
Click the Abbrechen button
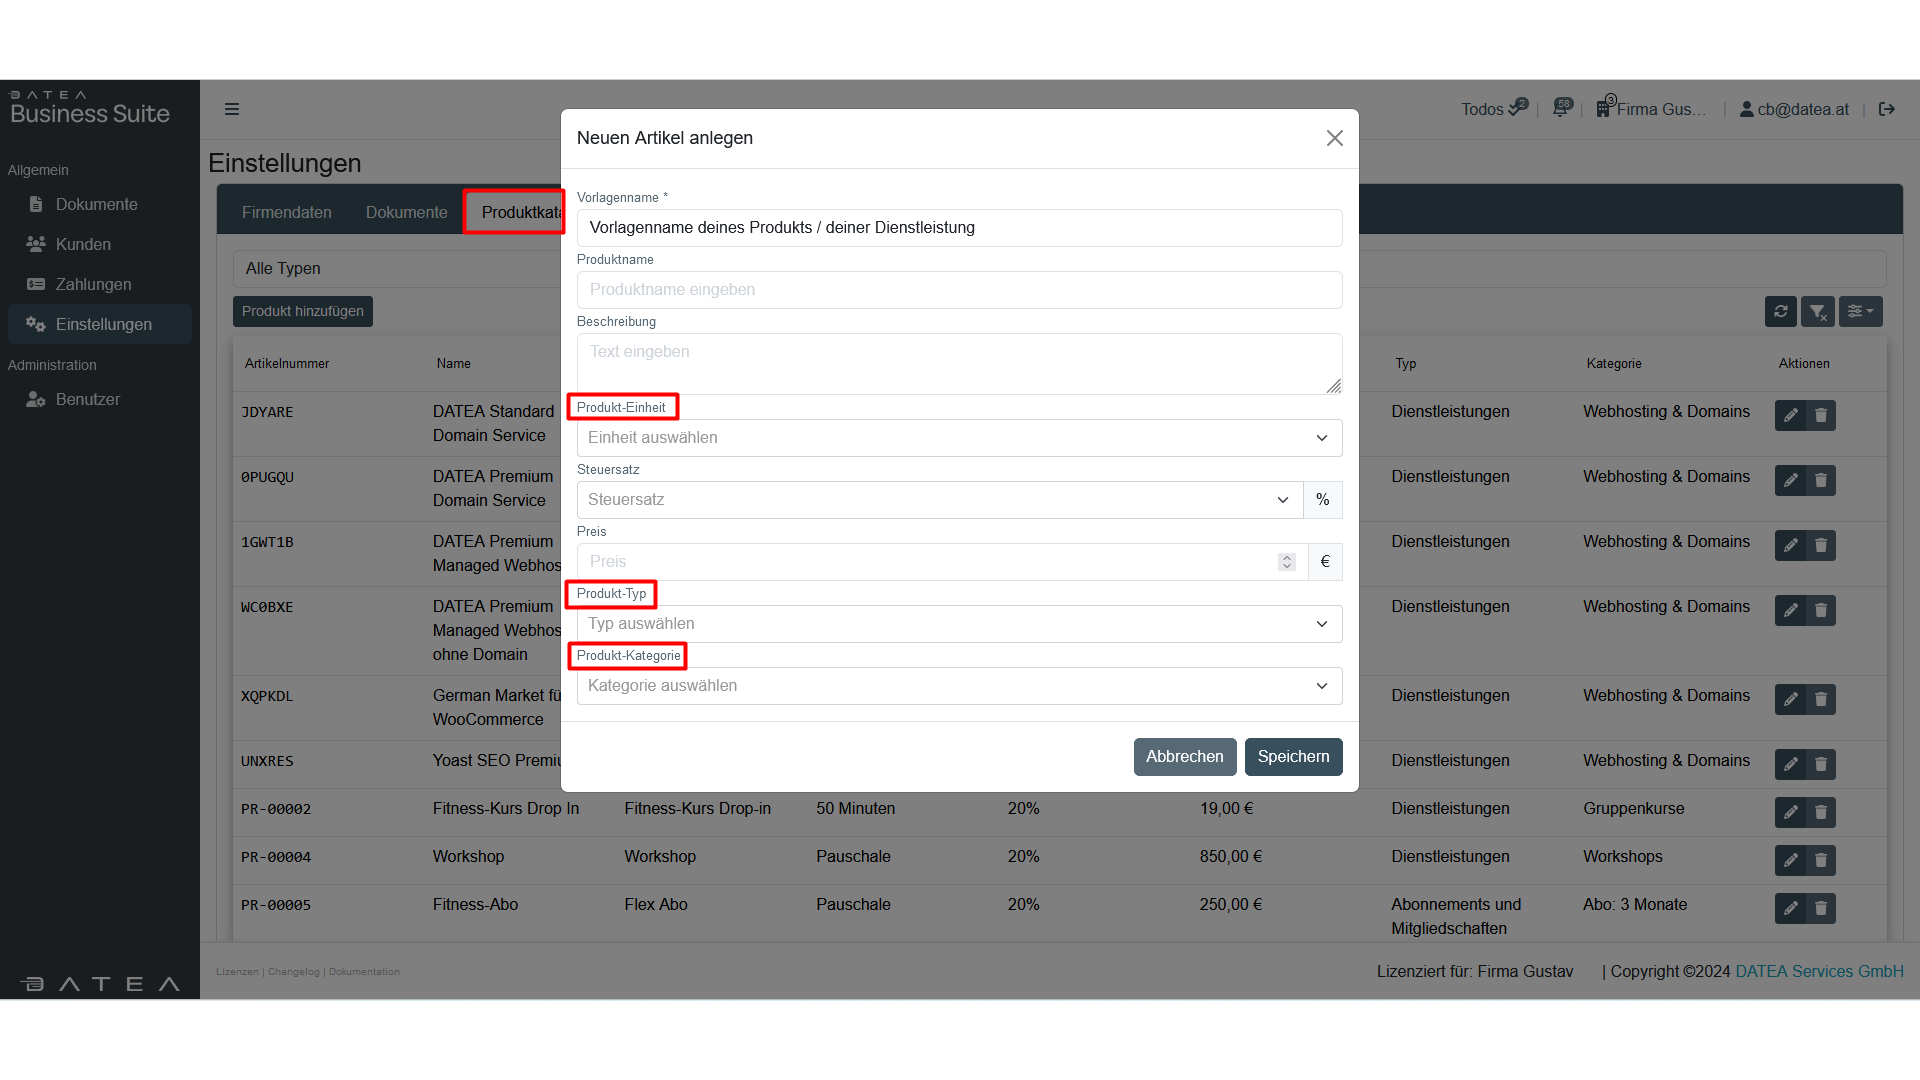click(1184, 757)
